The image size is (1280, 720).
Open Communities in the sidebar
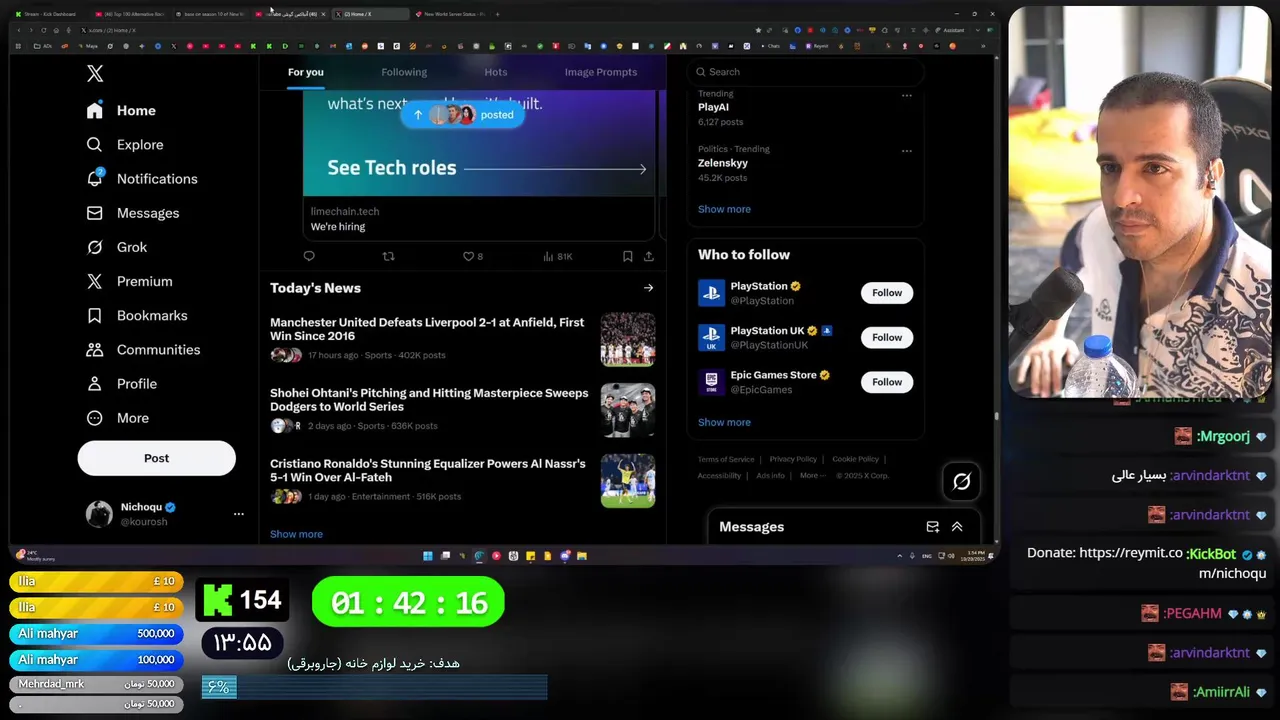click(143, 350)
